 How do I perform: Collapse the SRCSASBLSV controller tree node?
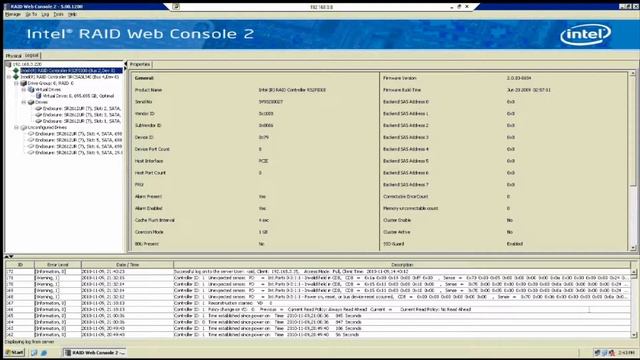click(x=9, y=77)
